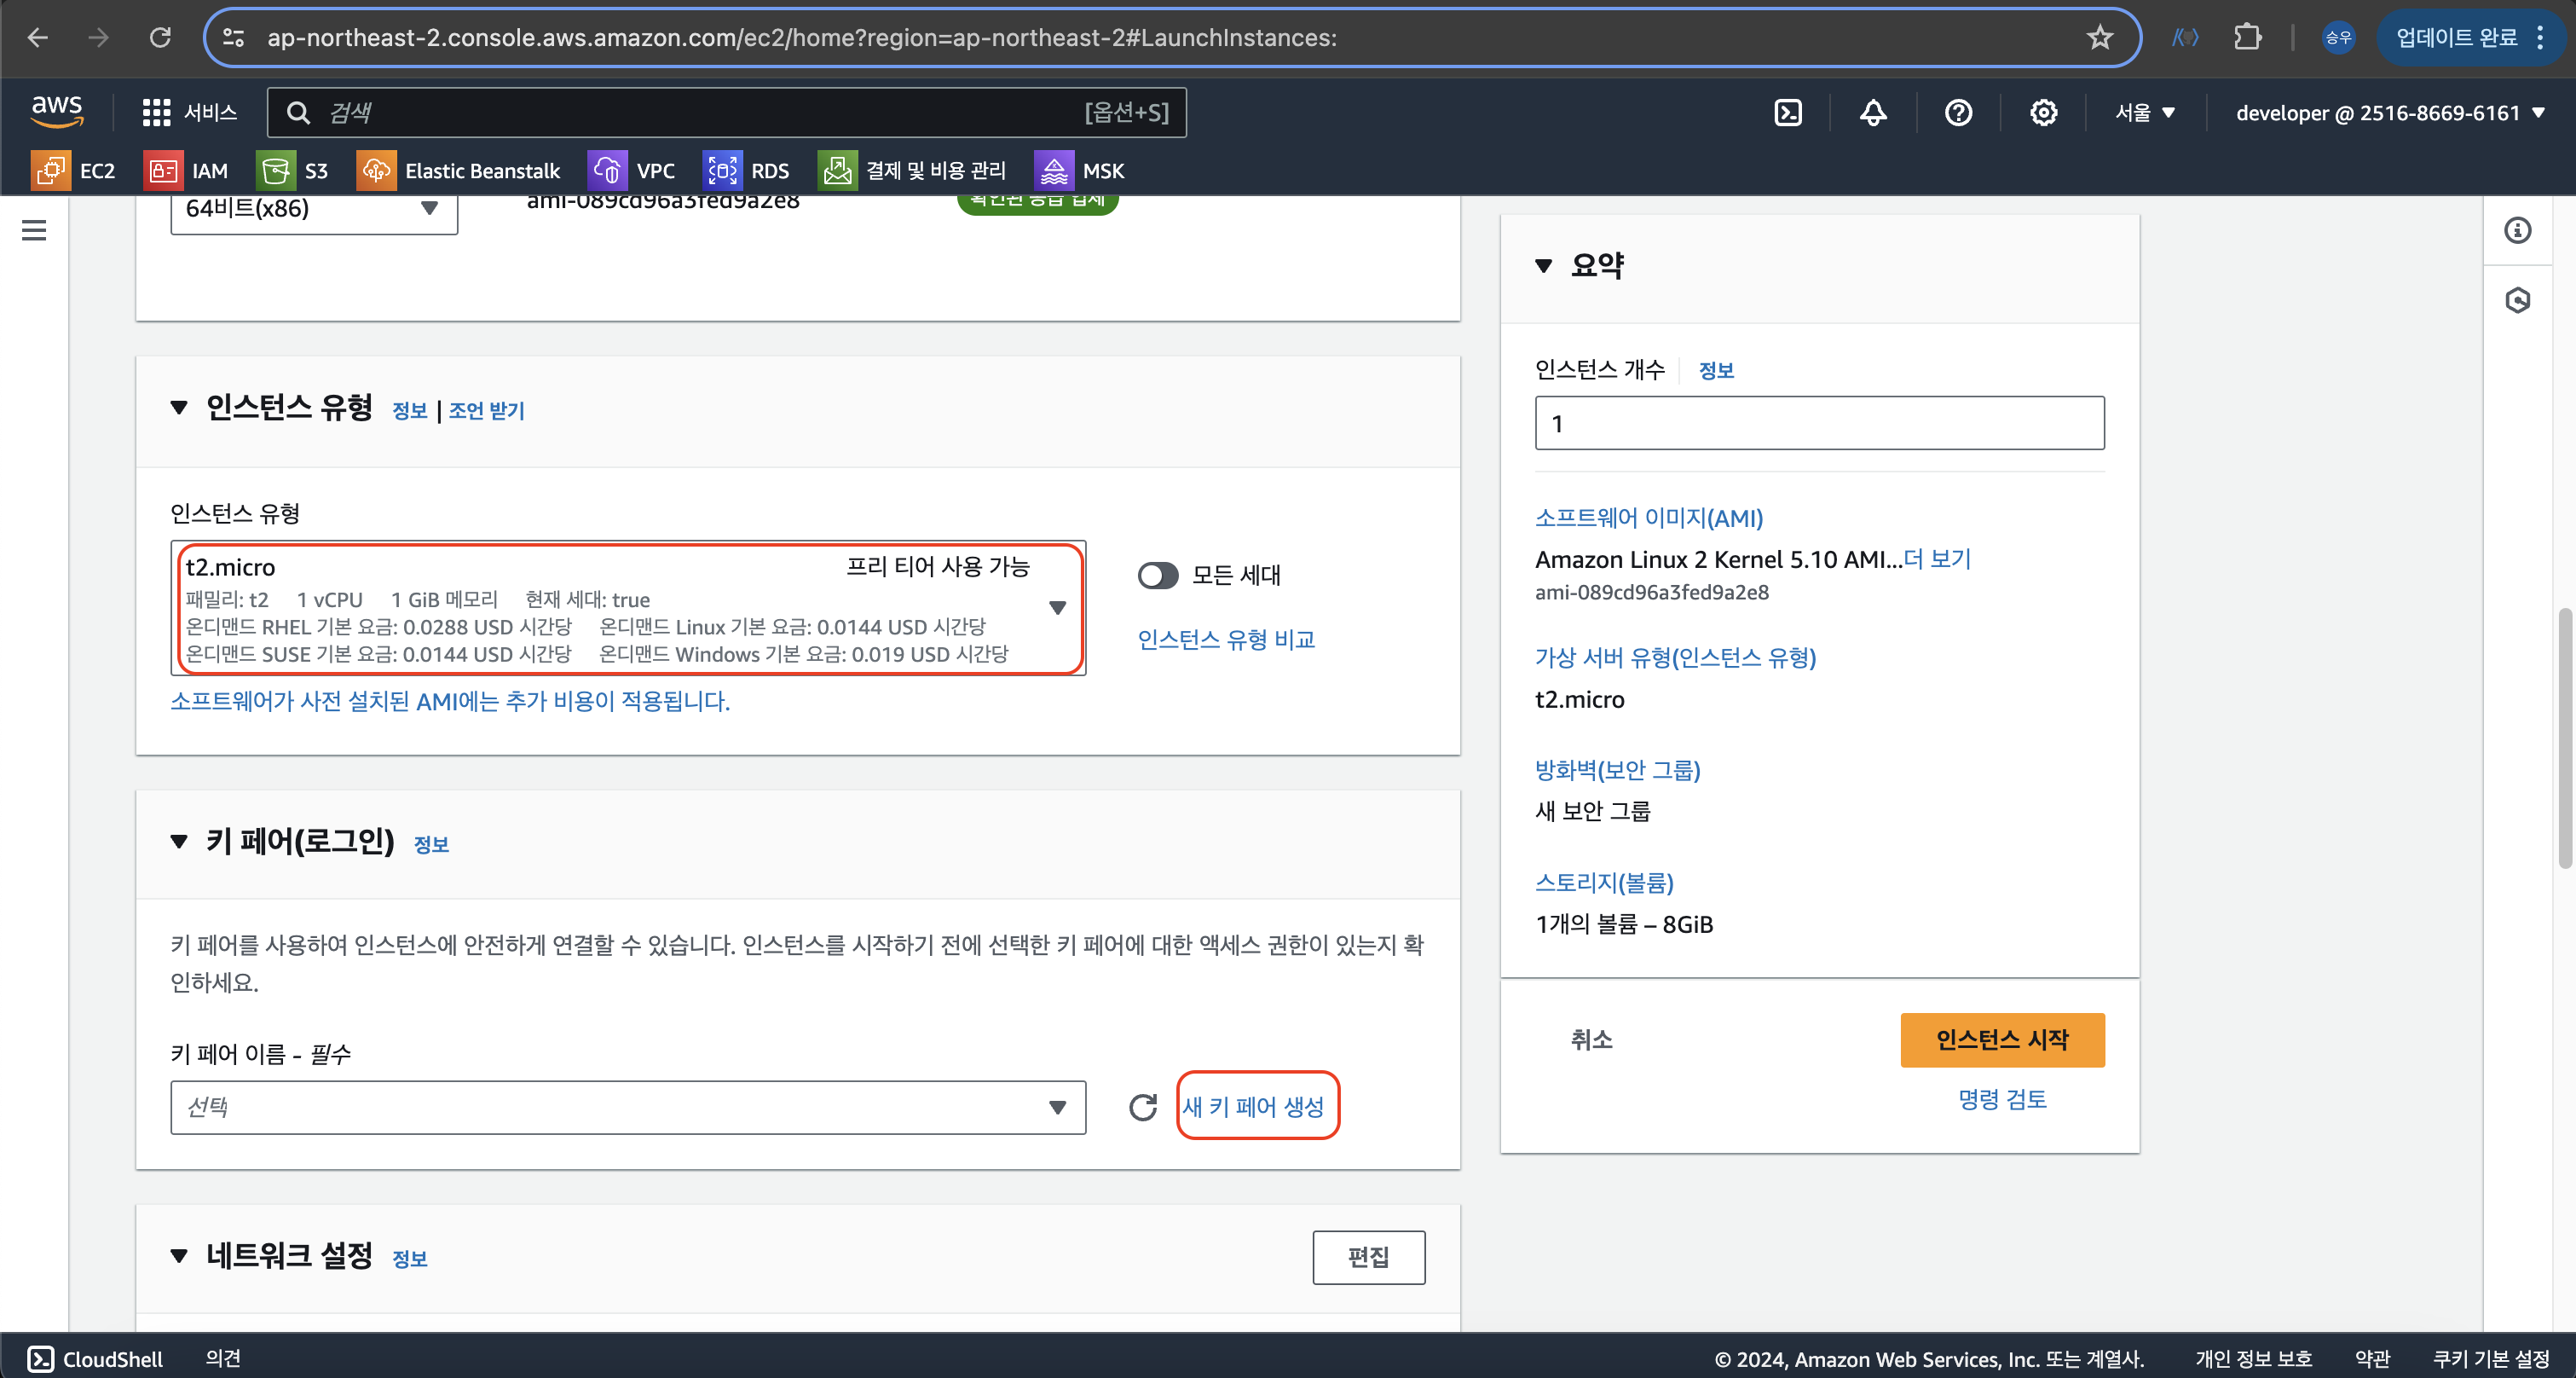Click the 인스턴스 개수 input field
The width and height of the screenshot is (2576, 1378).
[1818, 424]
